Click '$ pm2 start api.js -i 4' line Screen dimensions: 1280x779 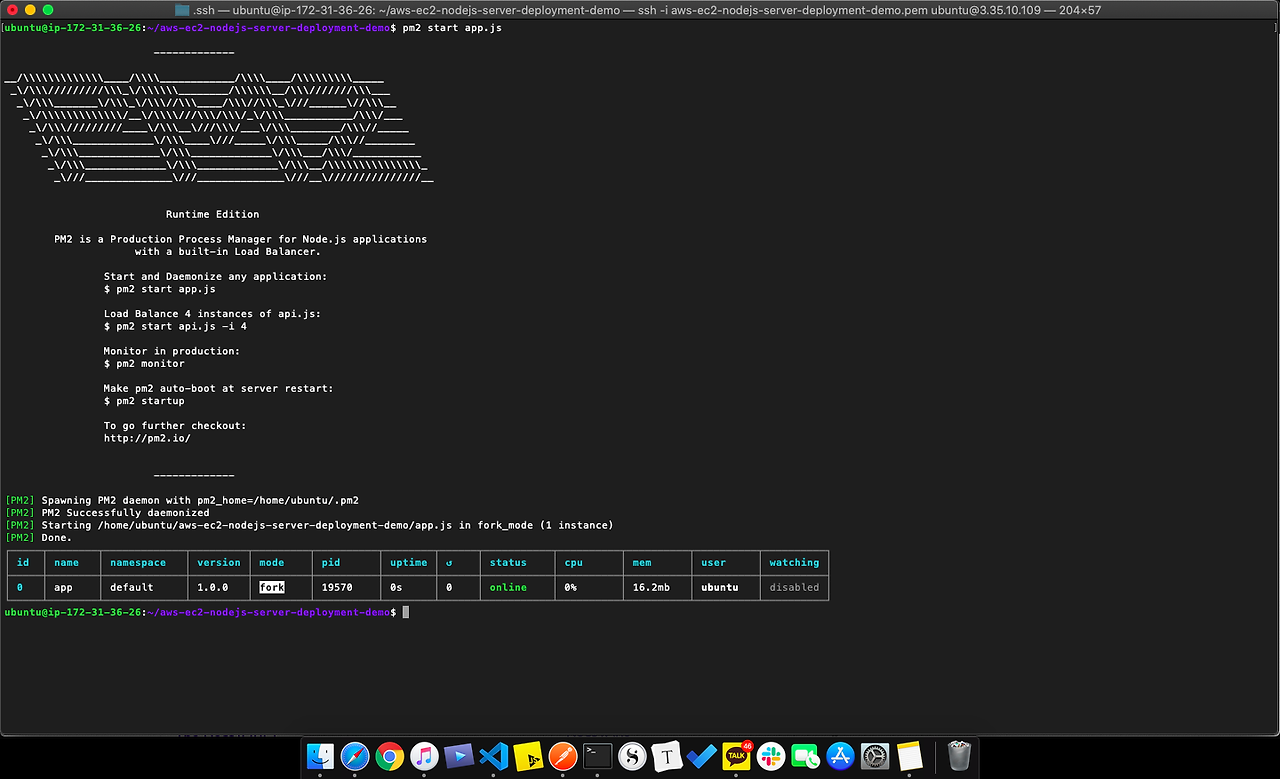tap(175, 326)
